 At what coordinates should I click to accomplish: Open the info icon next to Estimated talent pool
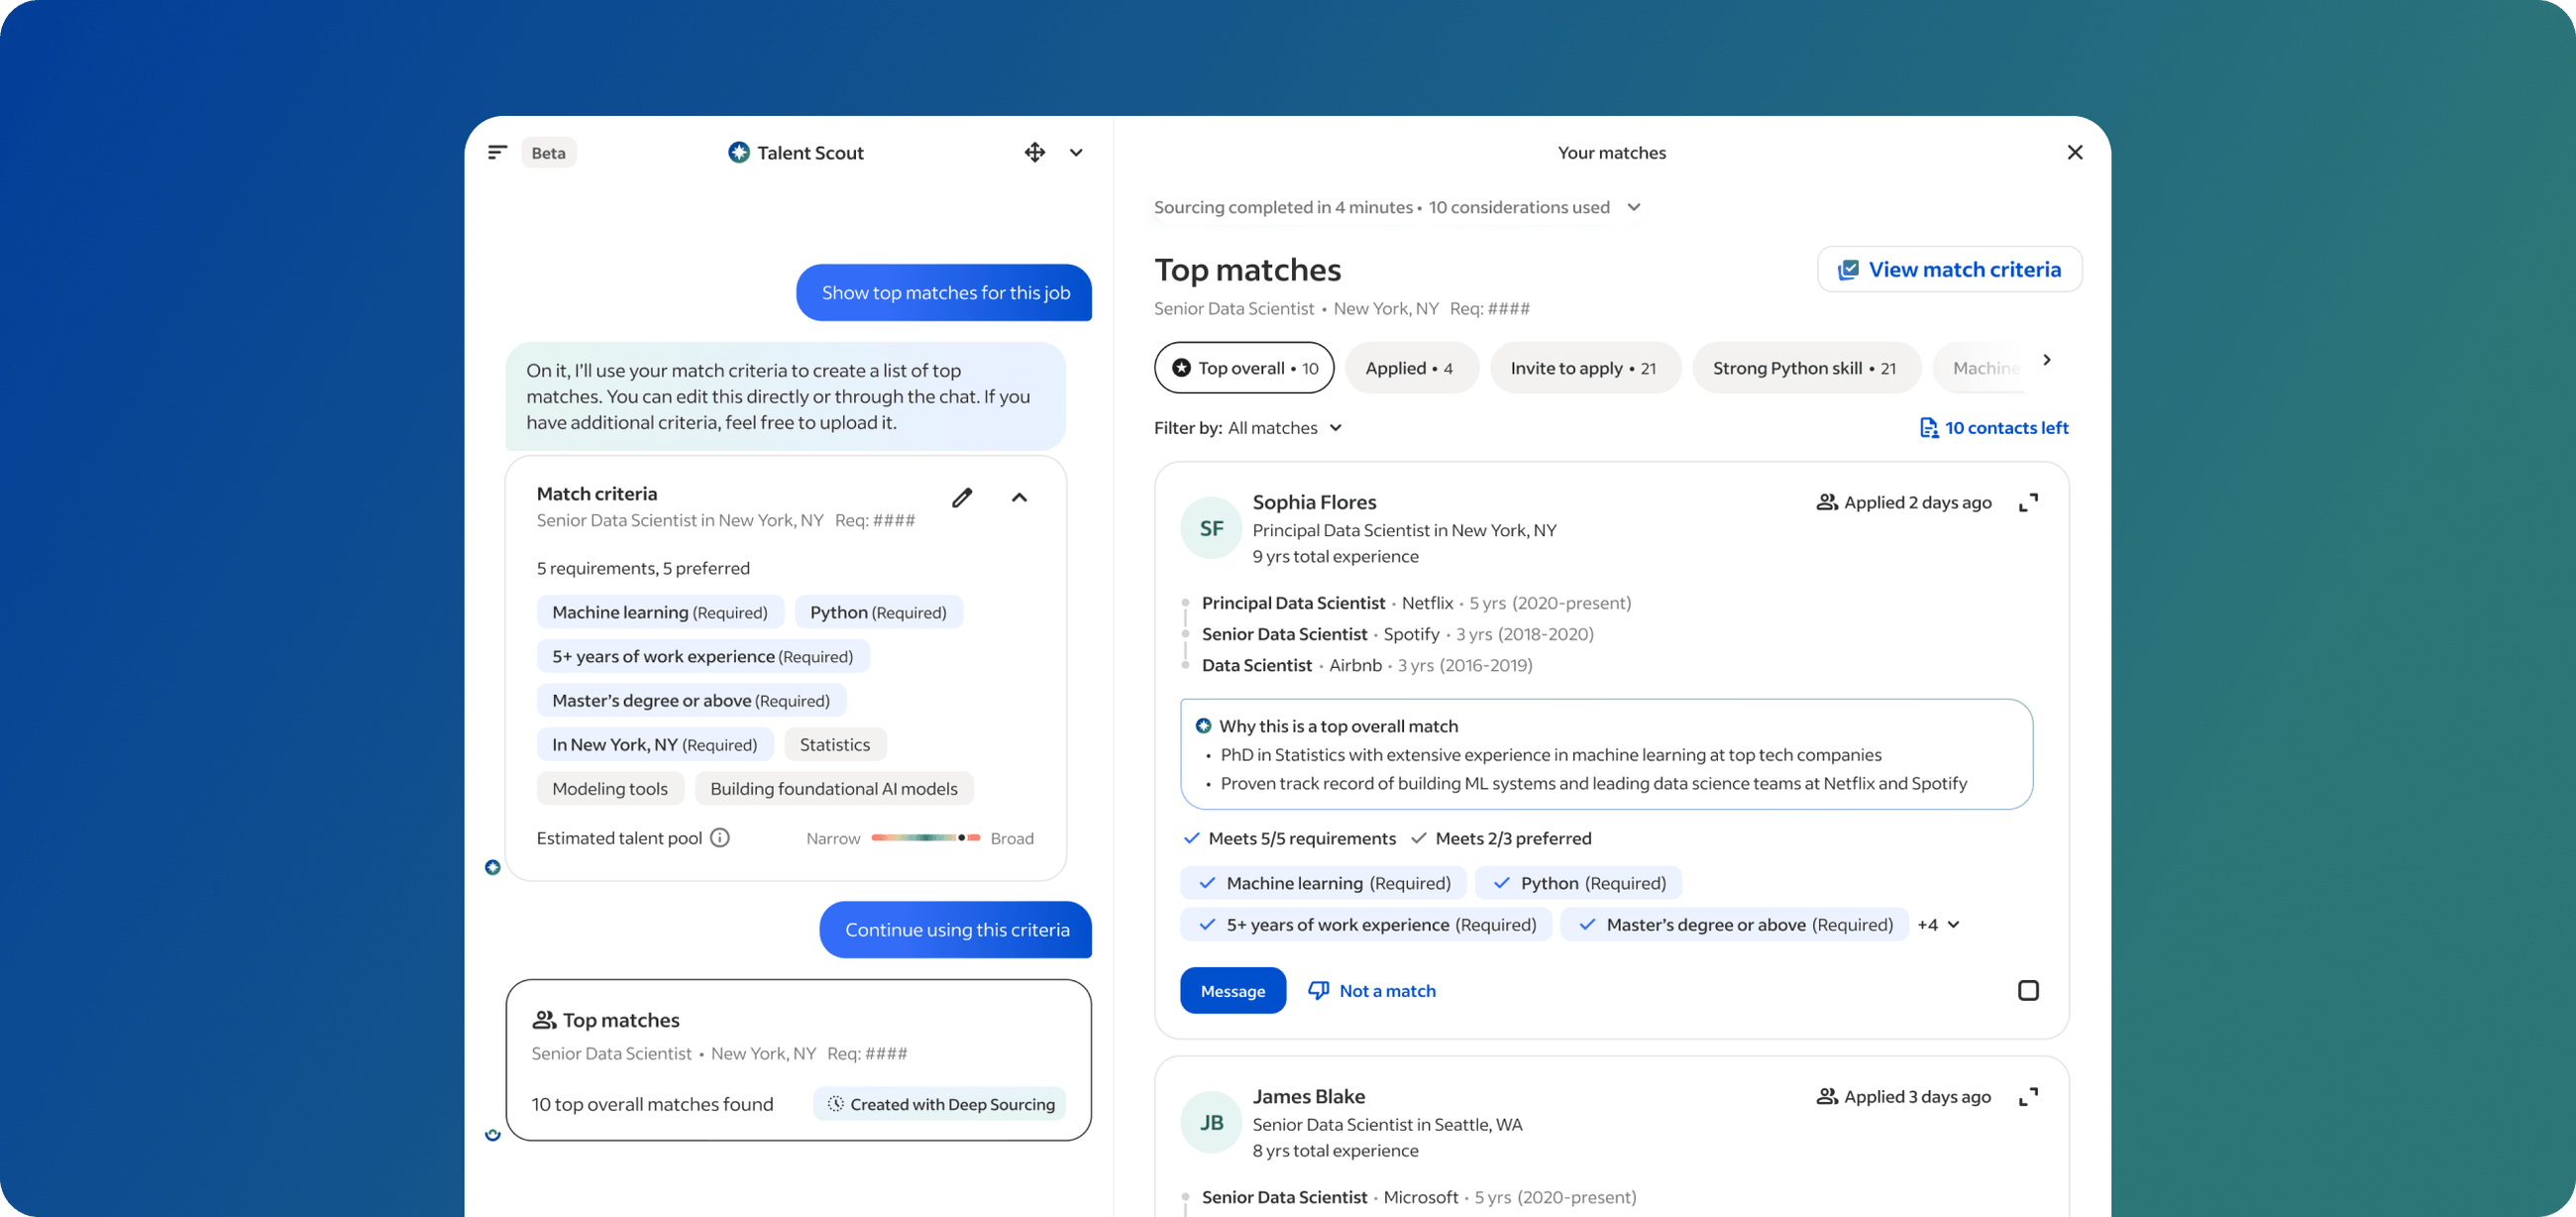click(x=720, y=838)
